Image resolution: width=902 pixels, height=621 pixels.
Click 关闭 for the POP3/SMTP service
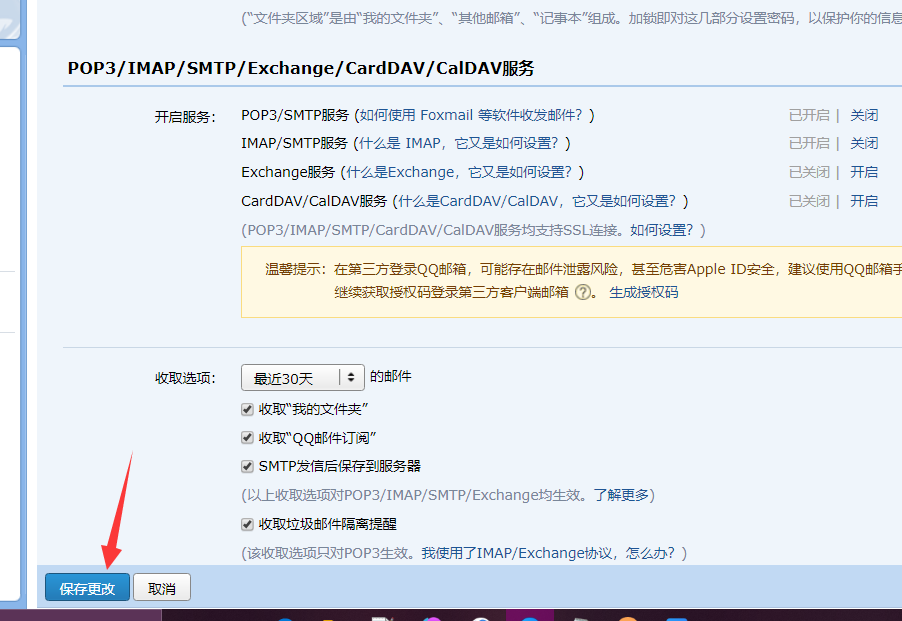point(864,115)
